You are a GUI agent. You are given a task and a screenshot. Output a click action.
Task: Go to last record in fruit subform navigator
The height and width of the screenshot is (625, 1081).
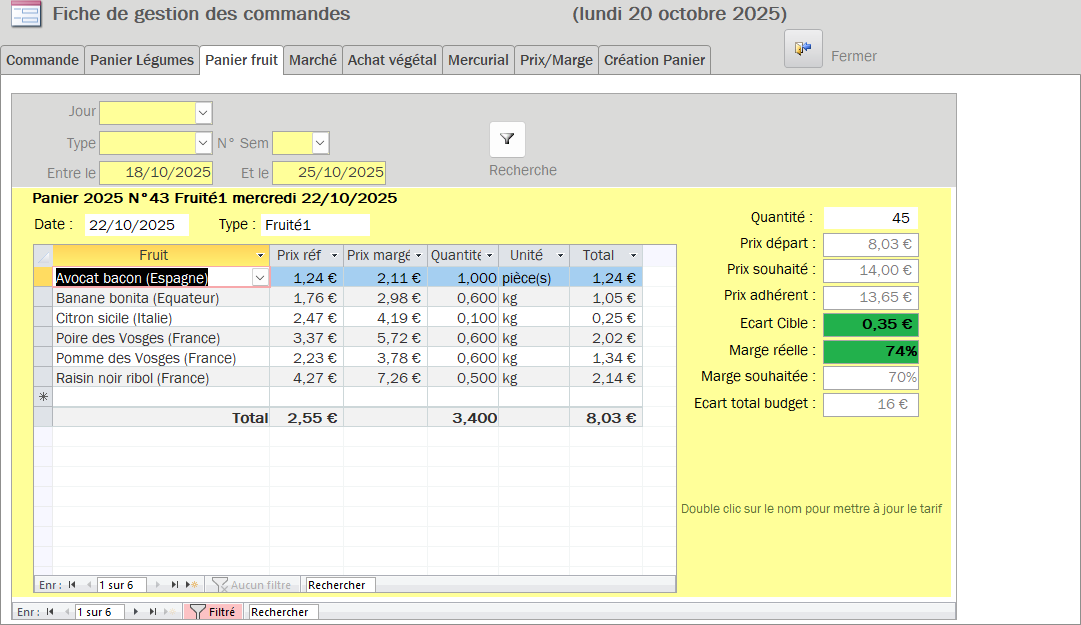(175, 585)
